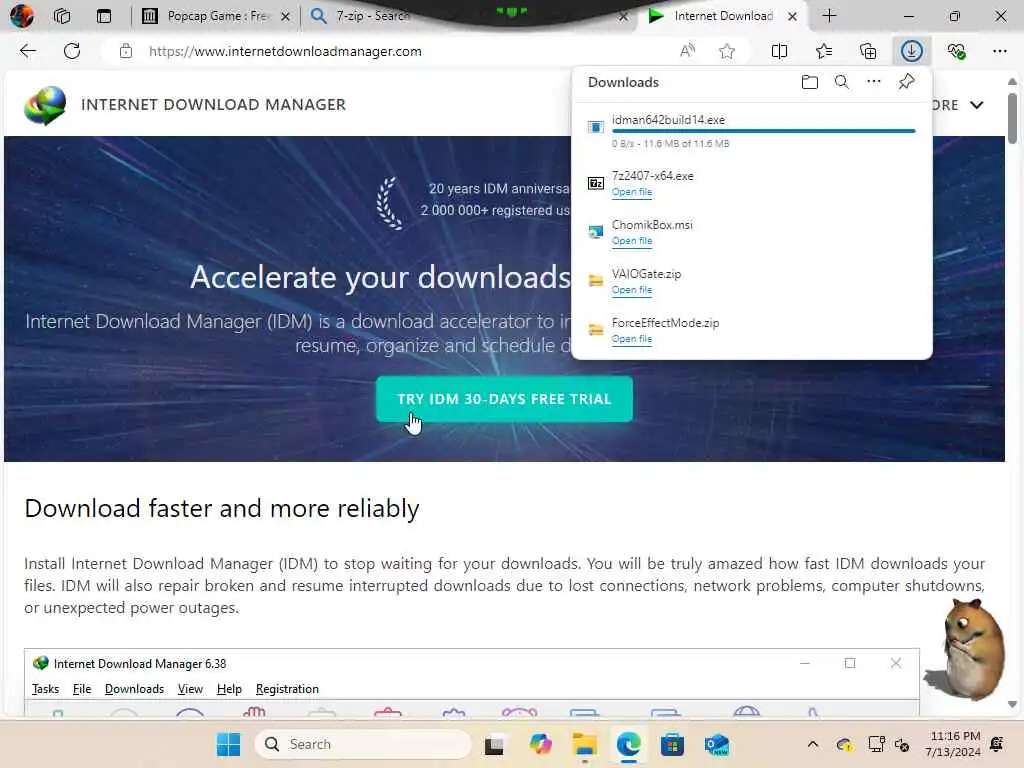Open file link for 7z2407-x64.exe
The width and height of the screenshot is (1024, 768).
632,192
